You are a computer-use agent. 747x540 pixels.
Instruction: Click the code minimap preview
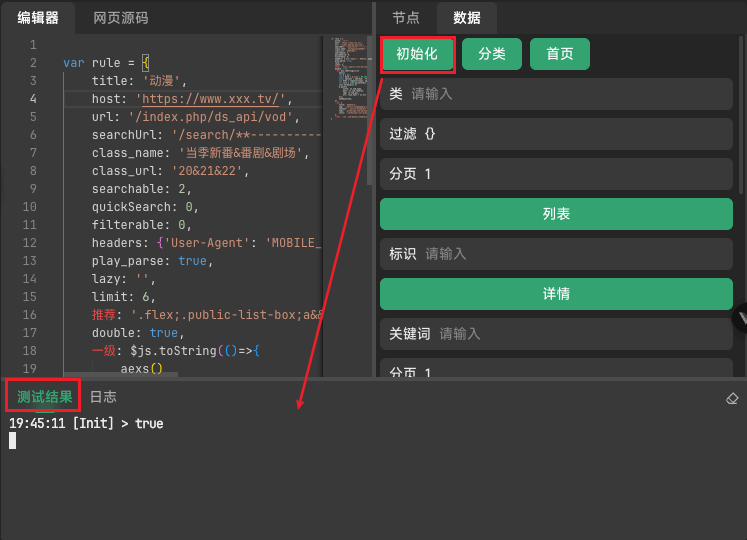click(349, 80)
